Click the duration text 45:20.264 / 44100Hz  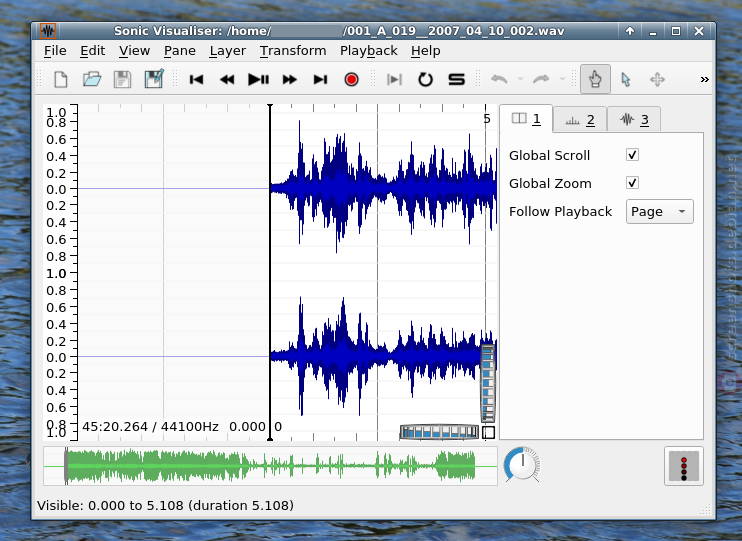tap(150, 426)
